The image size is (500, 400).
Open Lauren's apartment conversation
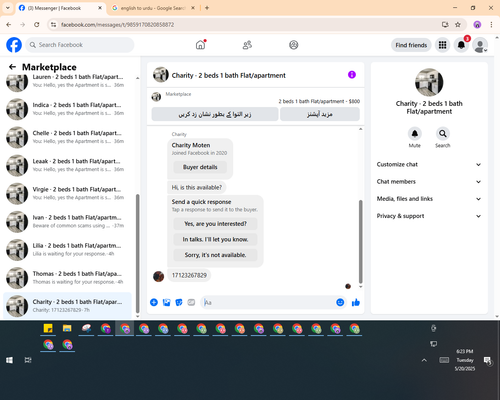[68, 81]
